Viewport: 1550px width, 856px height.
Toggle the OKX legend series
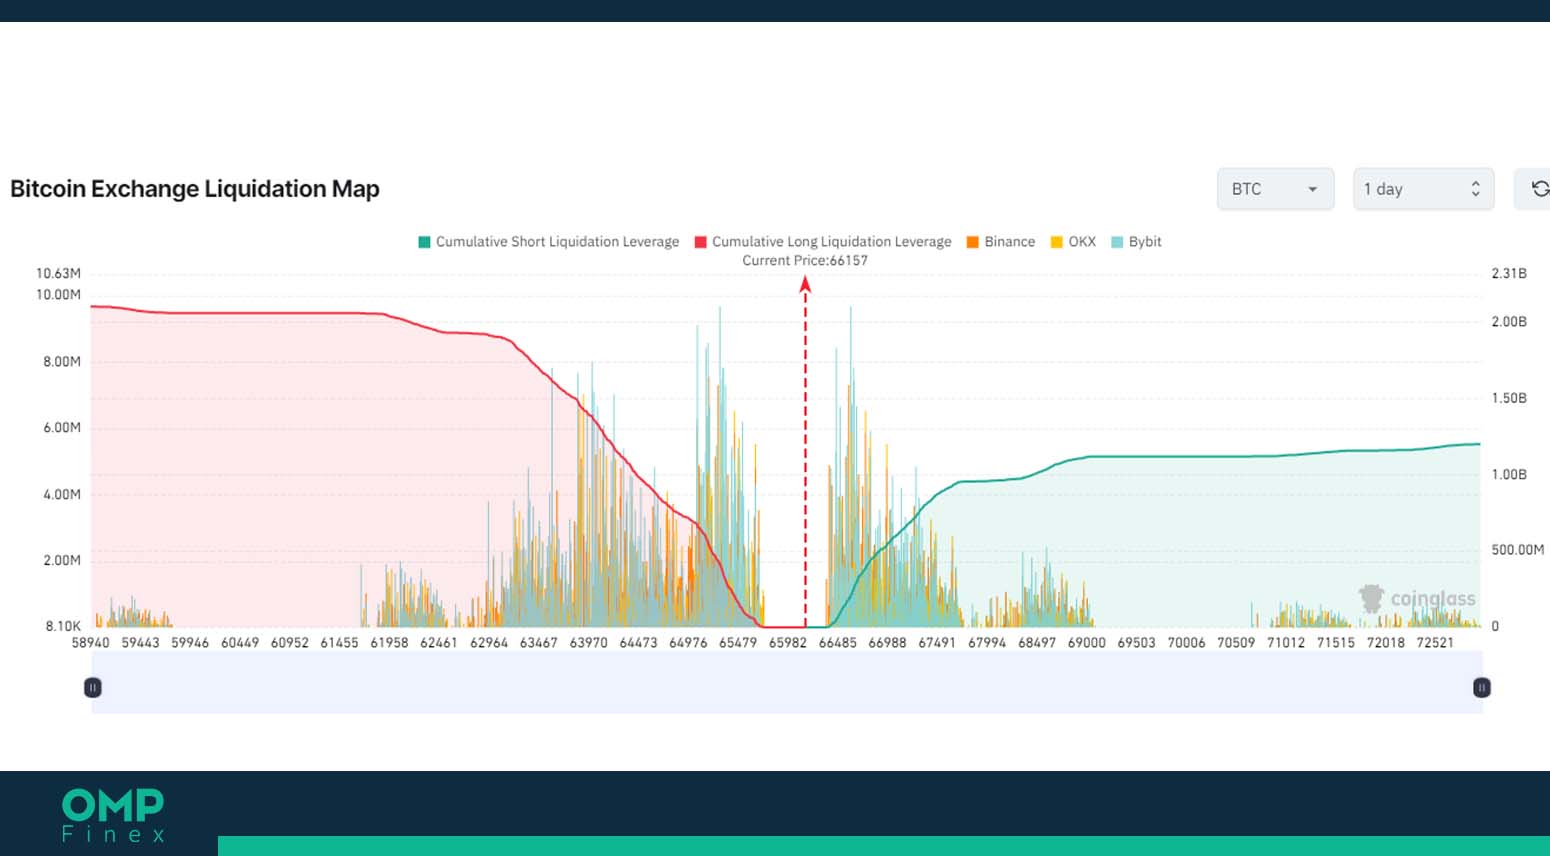(1073, 242)
